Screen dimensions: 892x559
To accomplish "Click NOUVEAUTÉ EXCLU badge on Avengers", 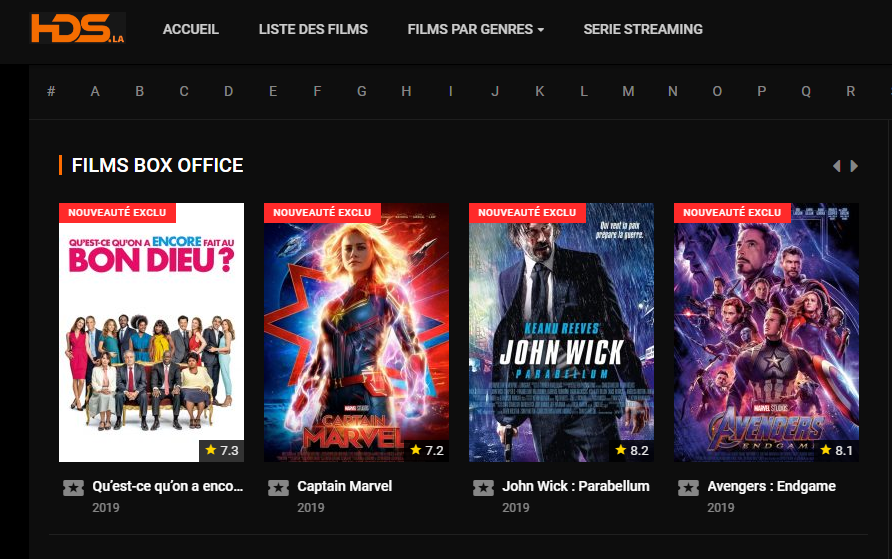I will pyautogui.click(x=732, y=213).
